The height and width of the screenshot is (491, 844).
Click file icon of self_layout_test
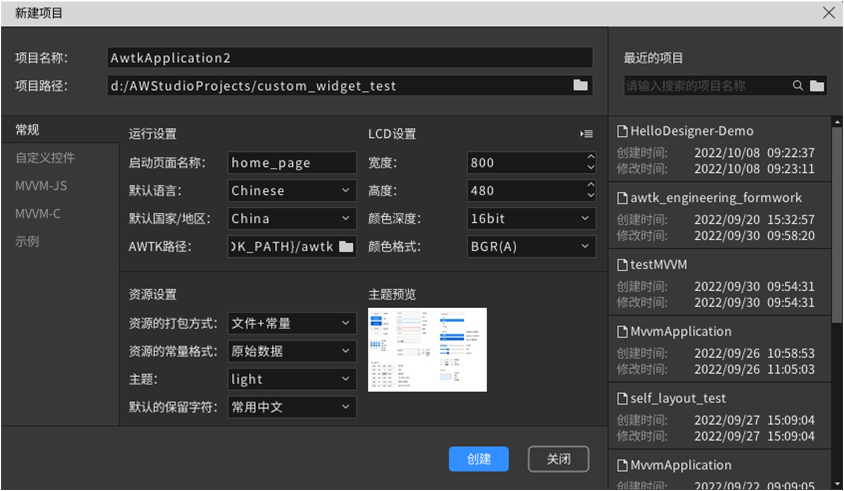pos(622,398)
